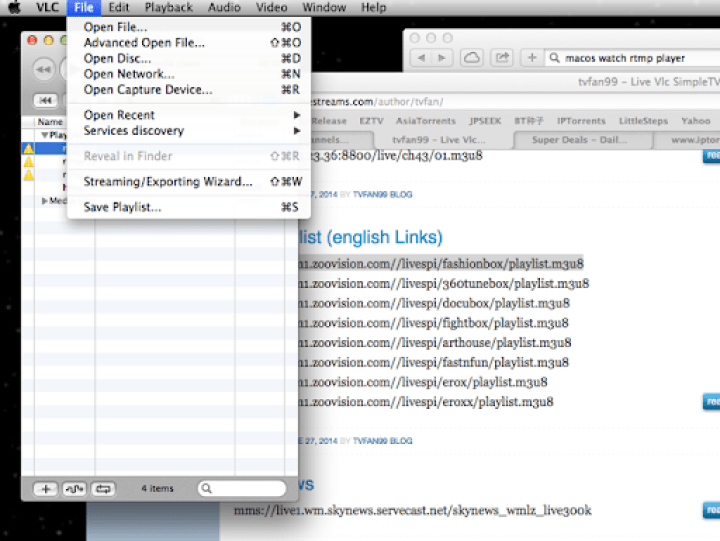Screen dimensions: 720x541
Task: Click the ch43/01.m3u8 stream URL
Action: 396,156
